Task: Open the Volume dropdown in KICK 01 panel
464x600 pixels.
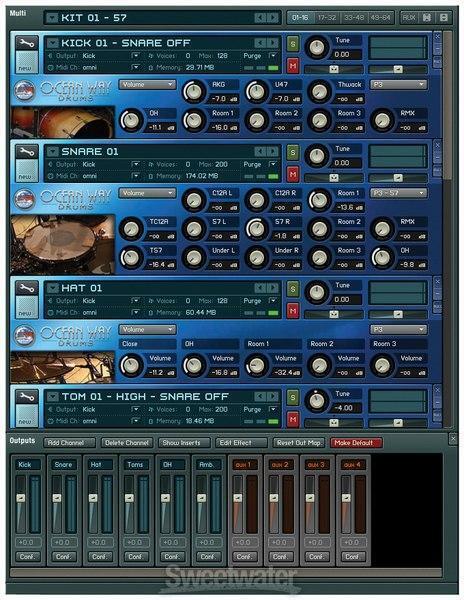Action: (147, 85)
